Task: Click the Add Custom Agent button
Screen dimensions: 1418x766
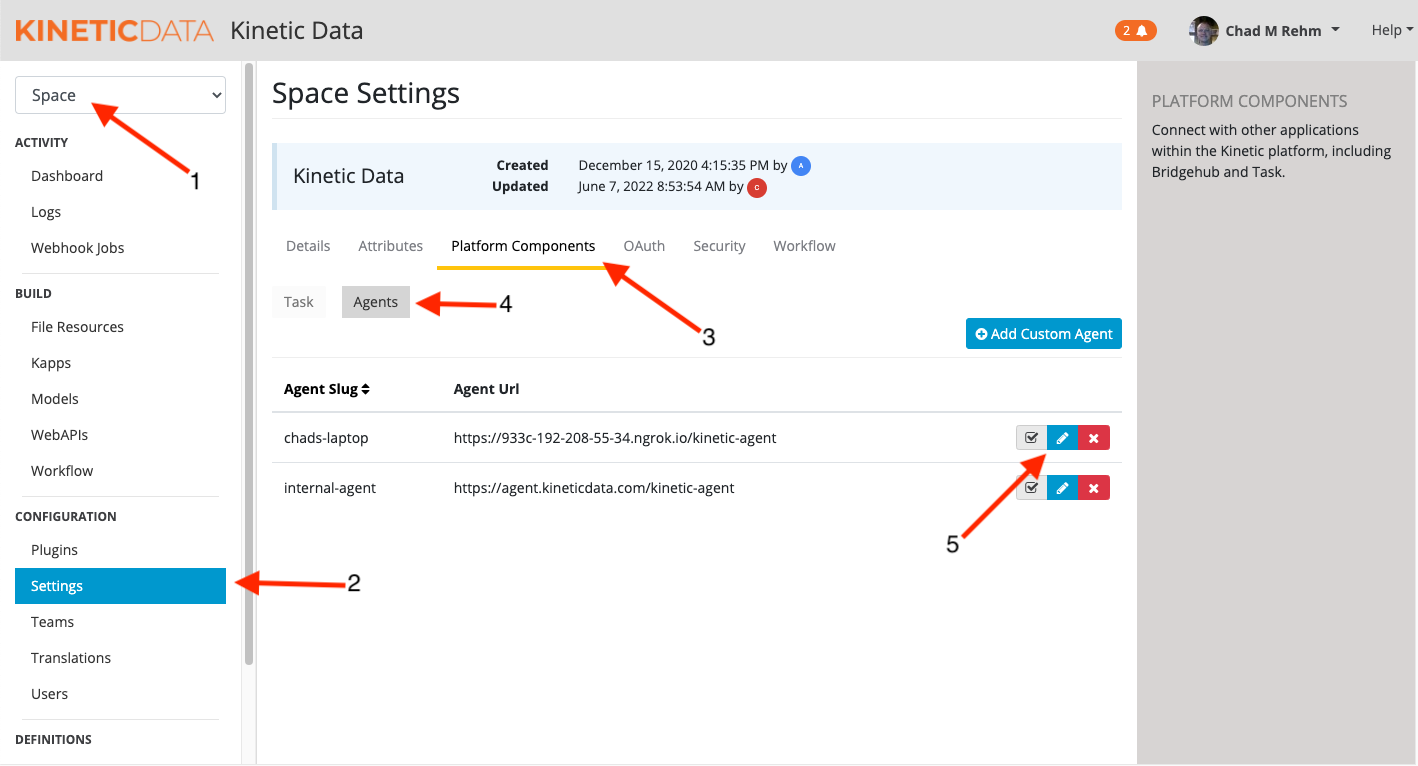Action: point(1044,334)
